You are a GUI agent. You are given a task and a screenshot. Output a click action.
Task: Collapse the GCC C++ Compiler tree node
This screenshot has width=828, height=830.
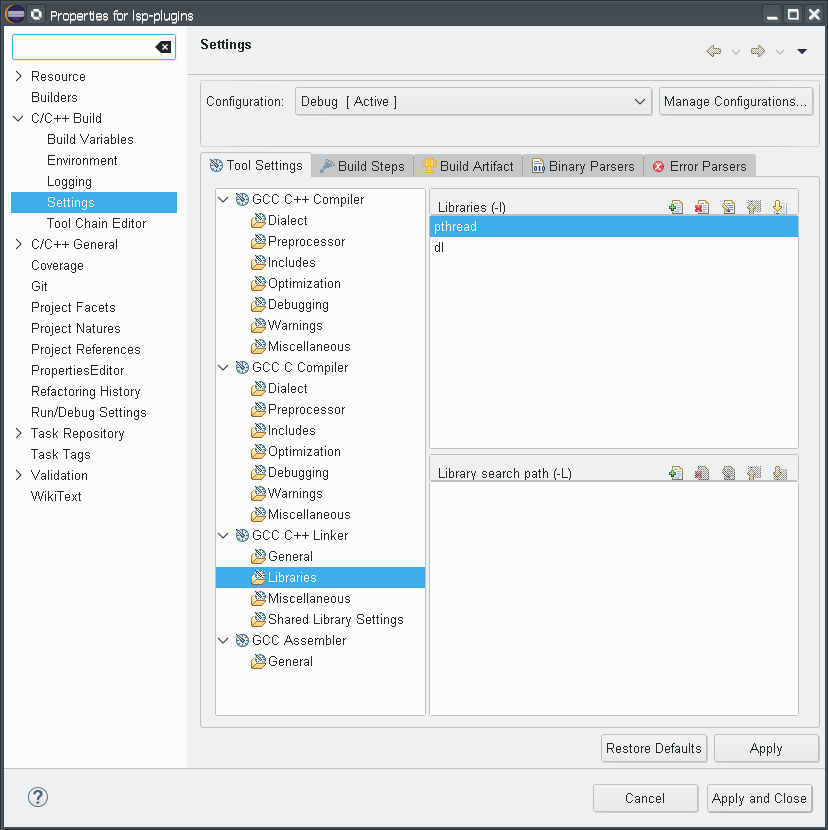(224, 199)
